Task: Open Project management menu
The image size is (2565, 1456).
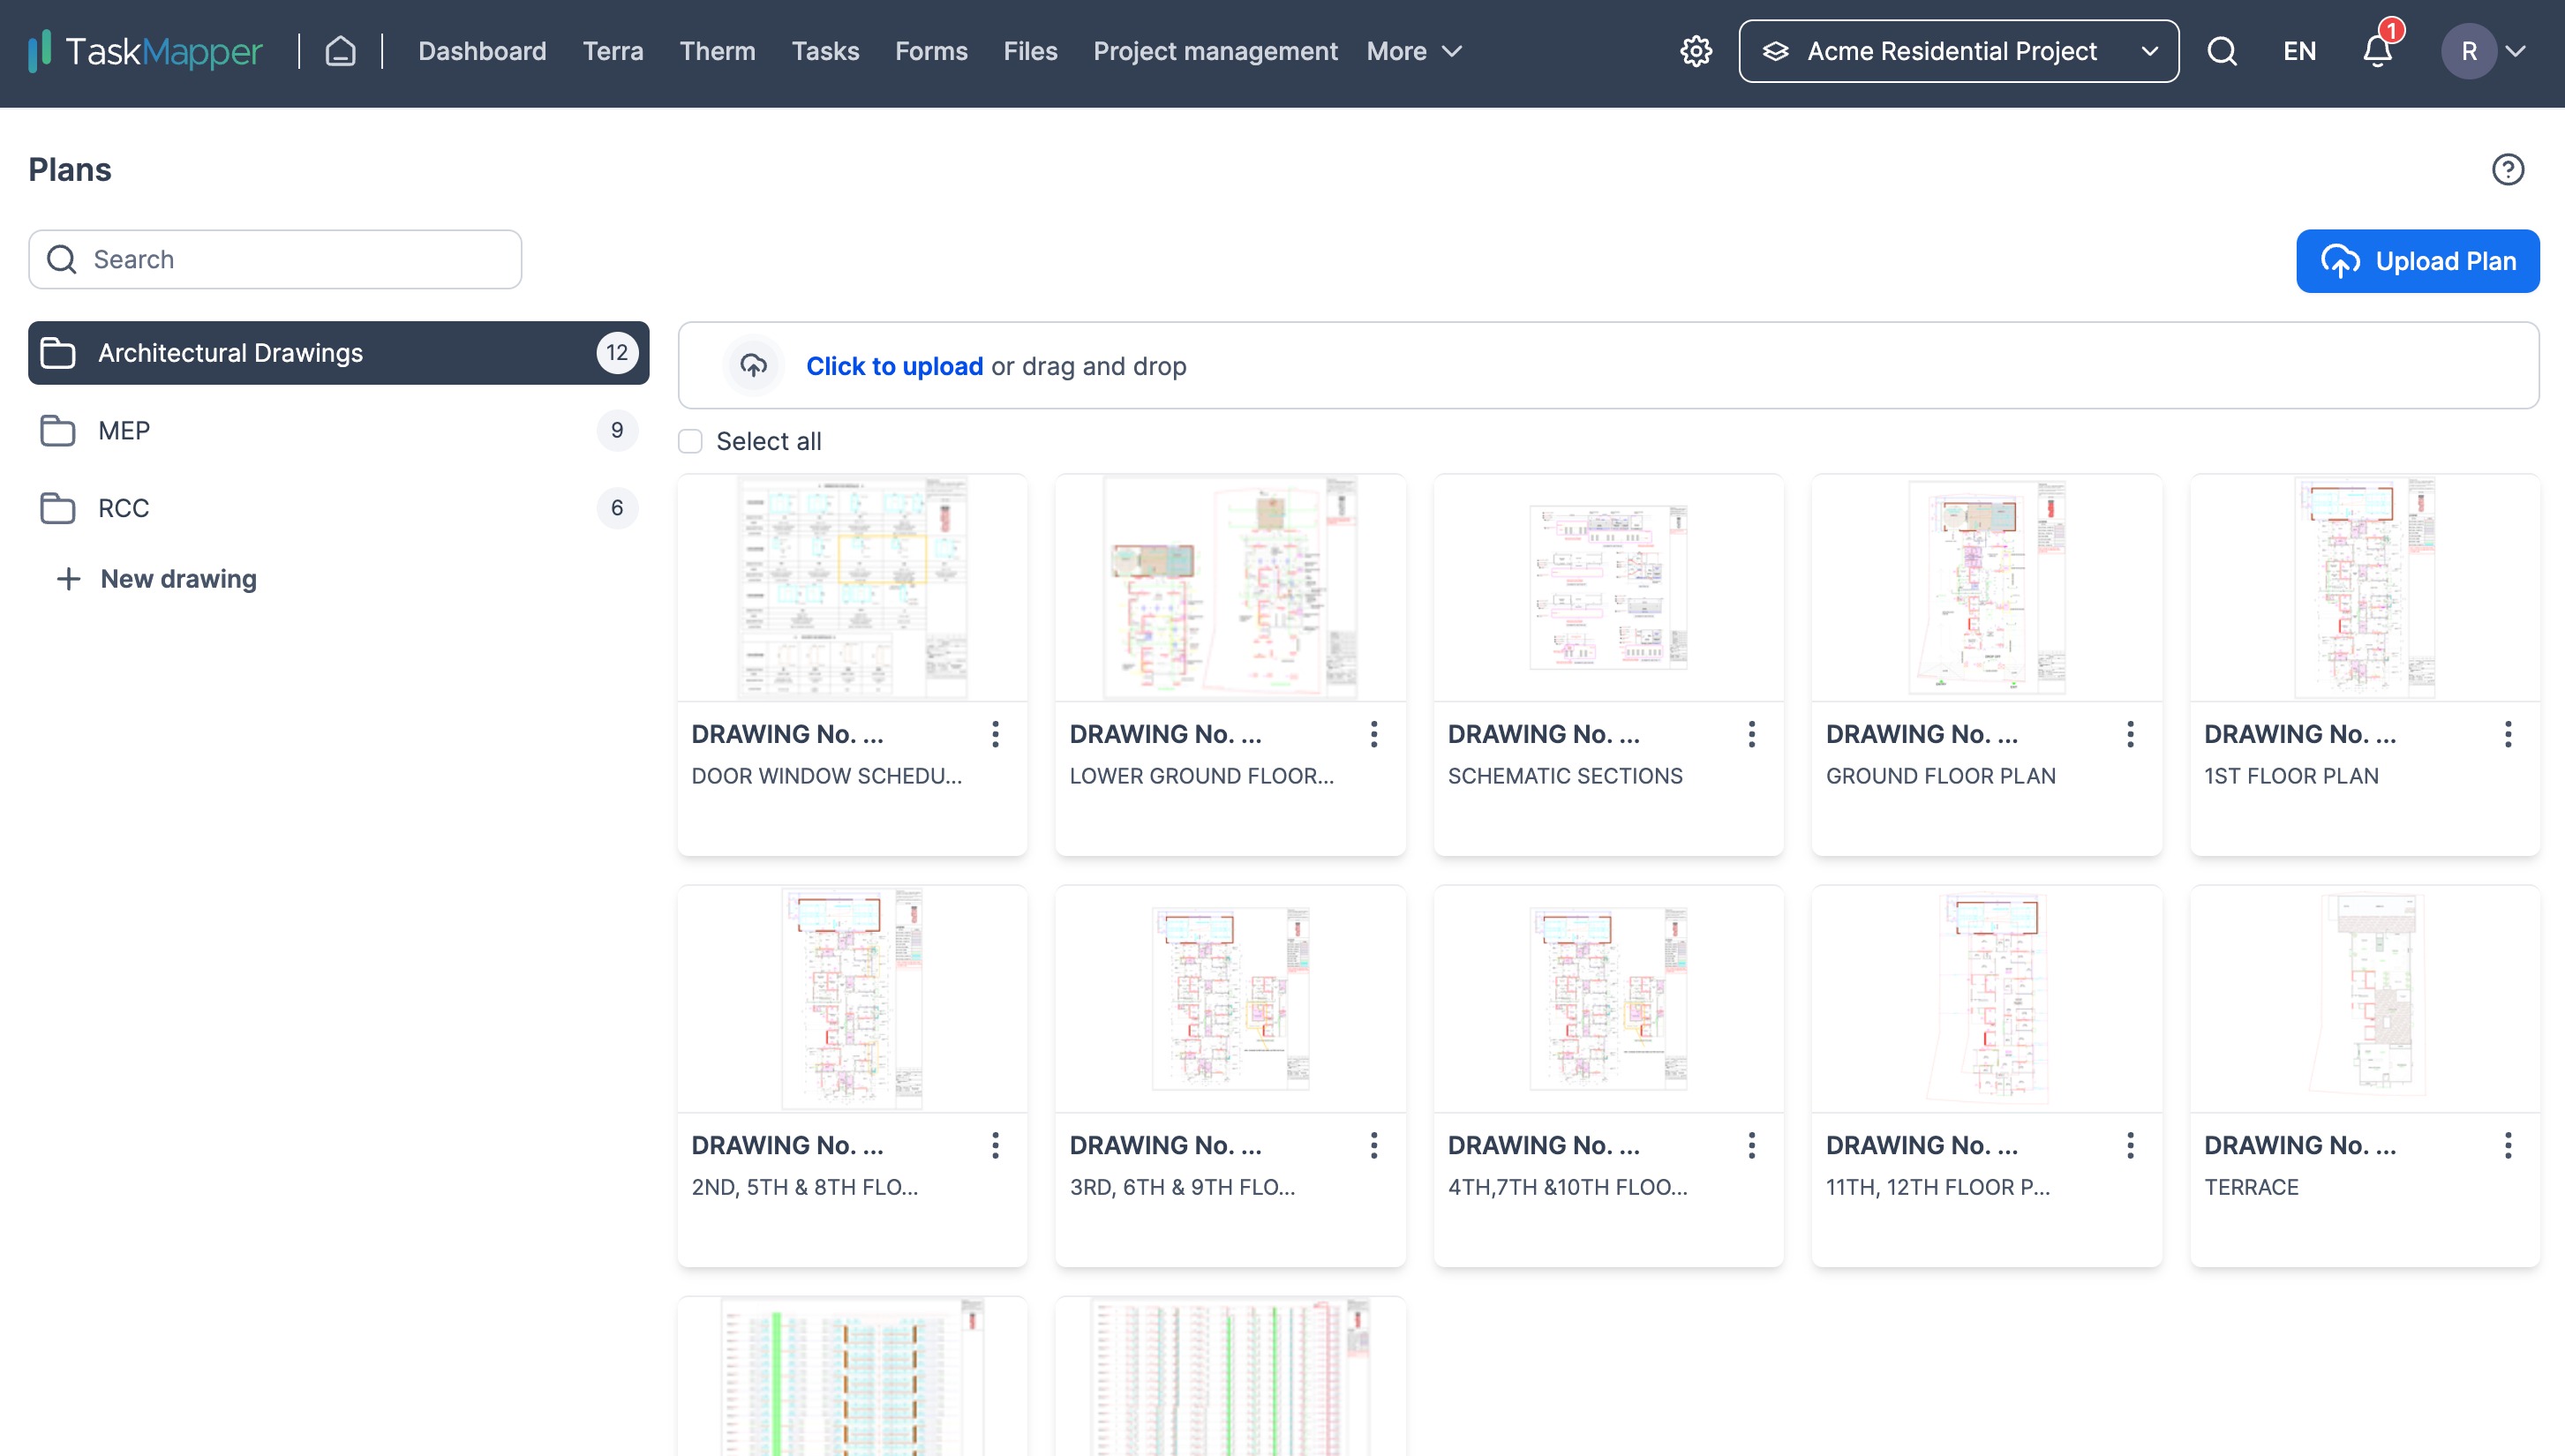Action: [x=1215, y=51]
